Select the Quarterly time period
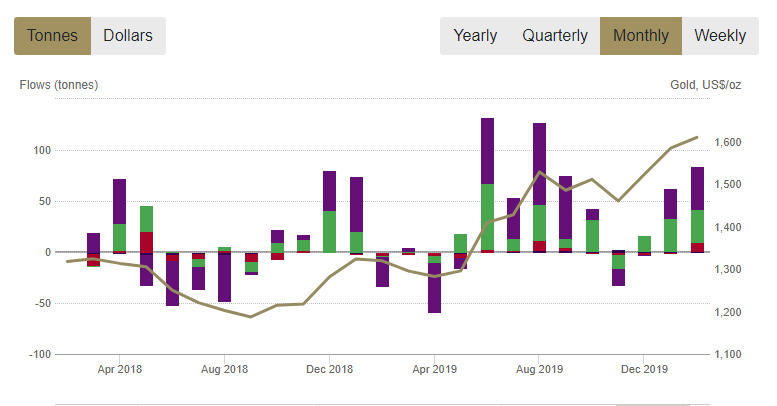 (554, 36)
